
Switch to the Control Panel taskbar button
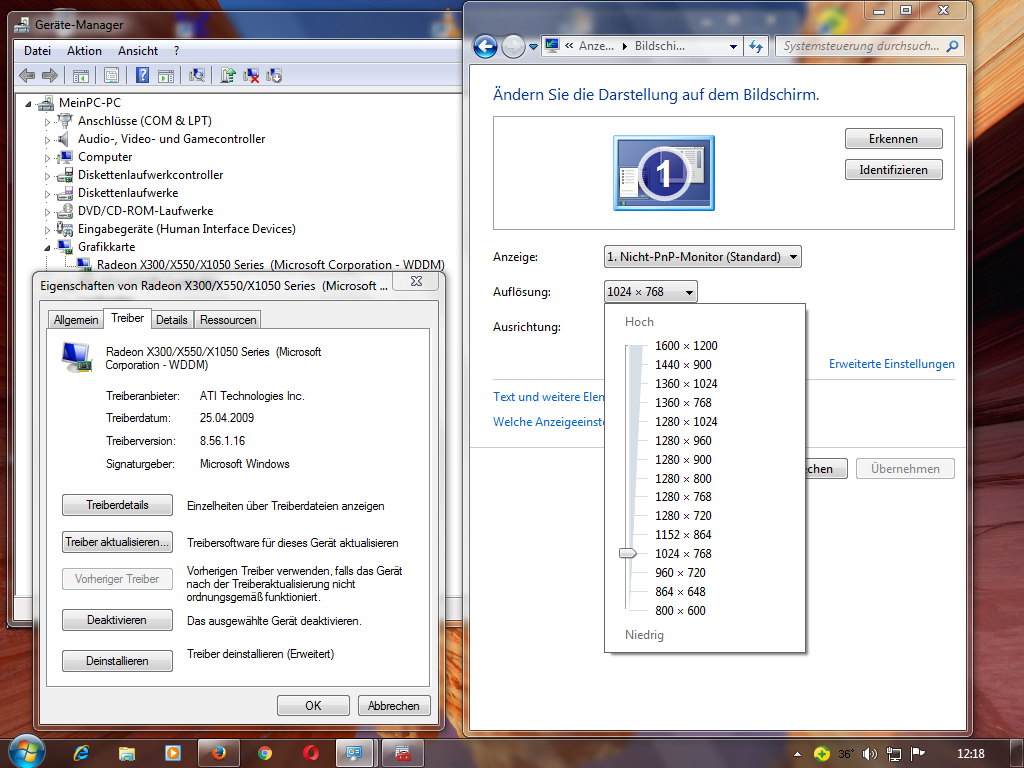click(355, 754)
